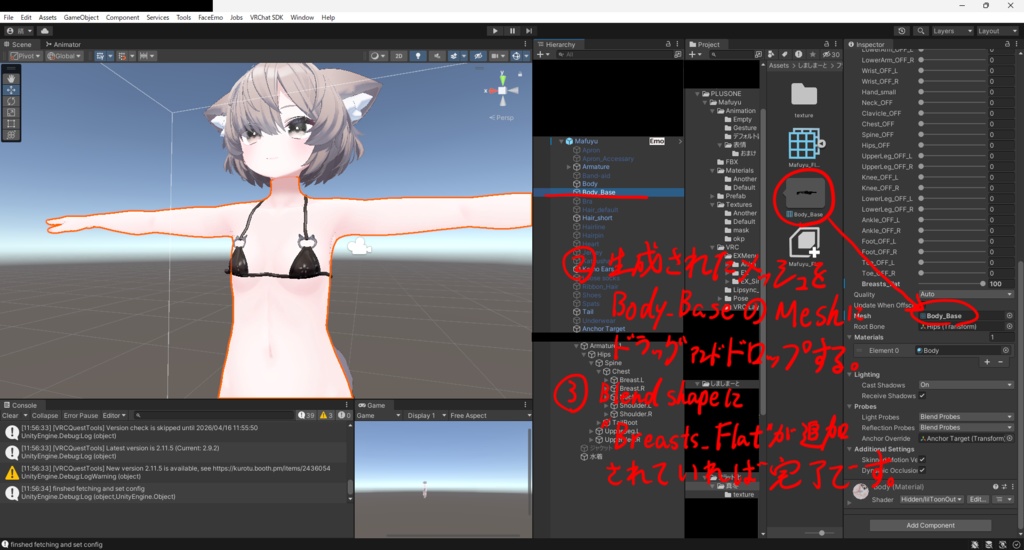This screenshot has height=550, width=1024.
Task: Select the Body_Base mesh asset thumbnail
Action: (805, 194)
